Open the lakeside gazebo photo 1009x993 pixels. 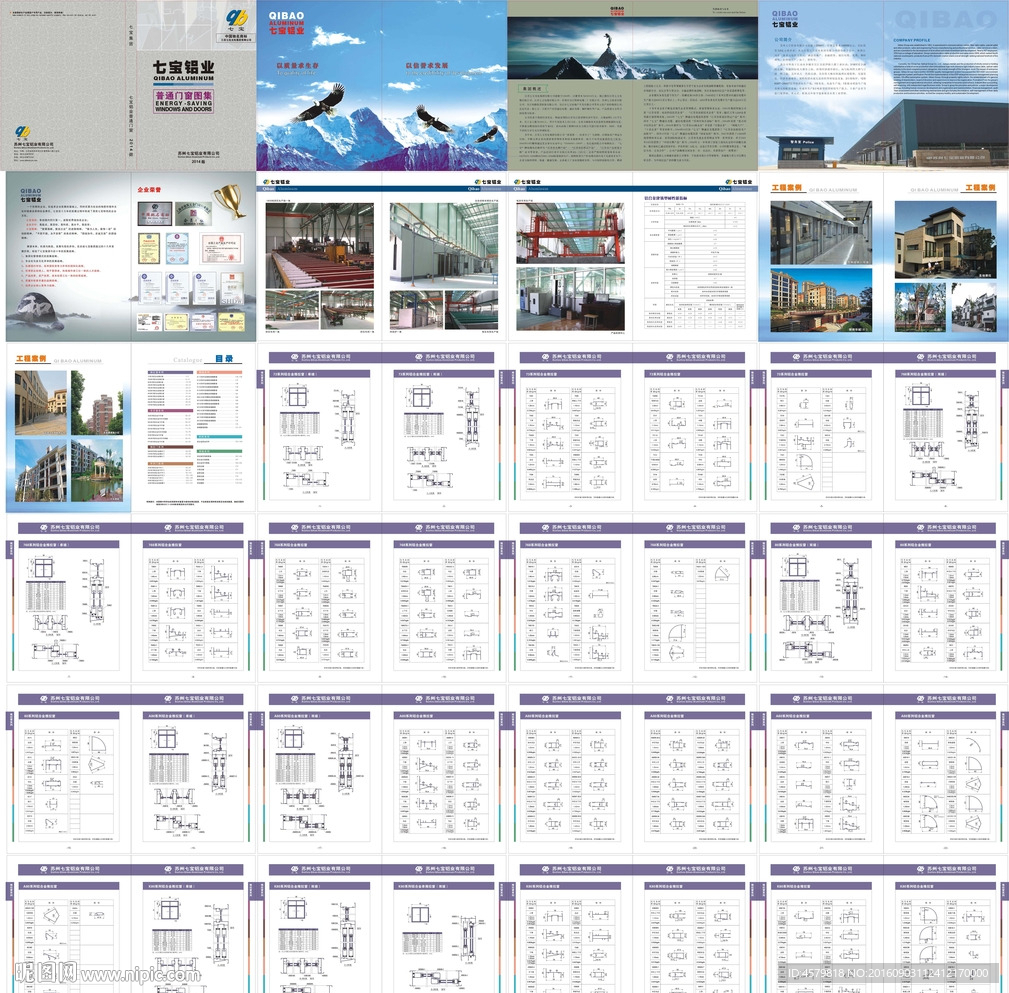(x=97, y=470)
